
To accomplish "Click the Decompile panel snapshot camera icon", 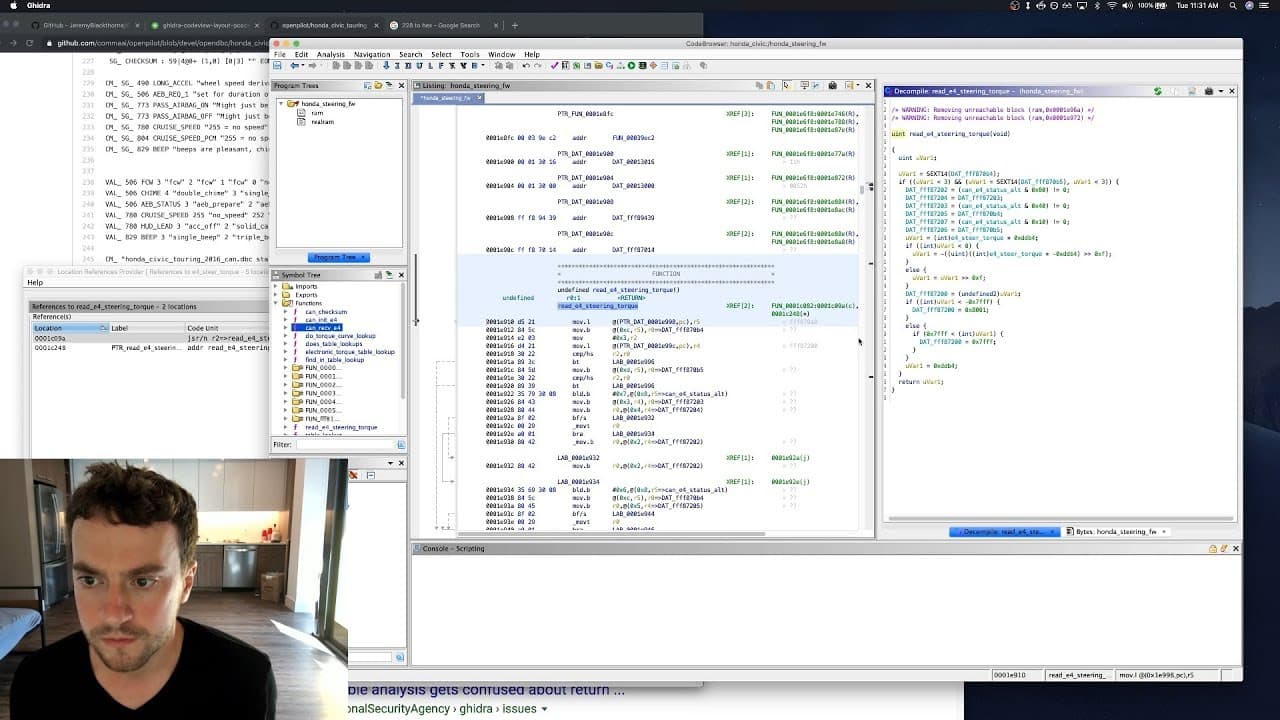I will tap(1208, 91).
